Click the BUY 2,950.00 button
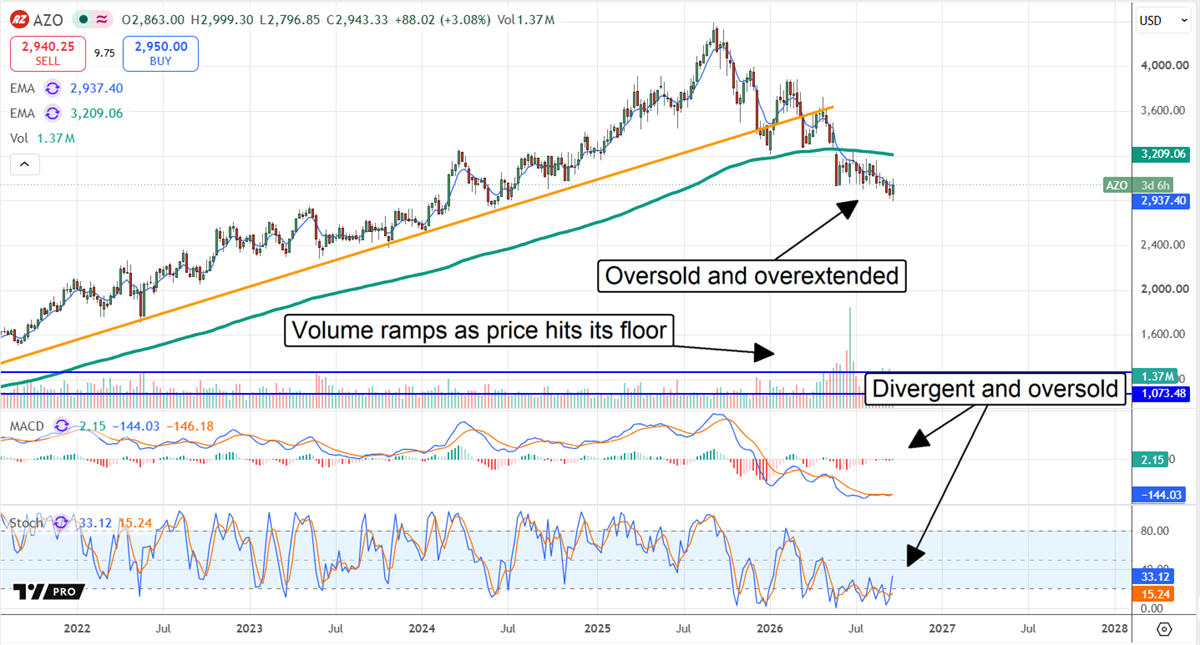Screen dimensions: 1200x645 161,53
